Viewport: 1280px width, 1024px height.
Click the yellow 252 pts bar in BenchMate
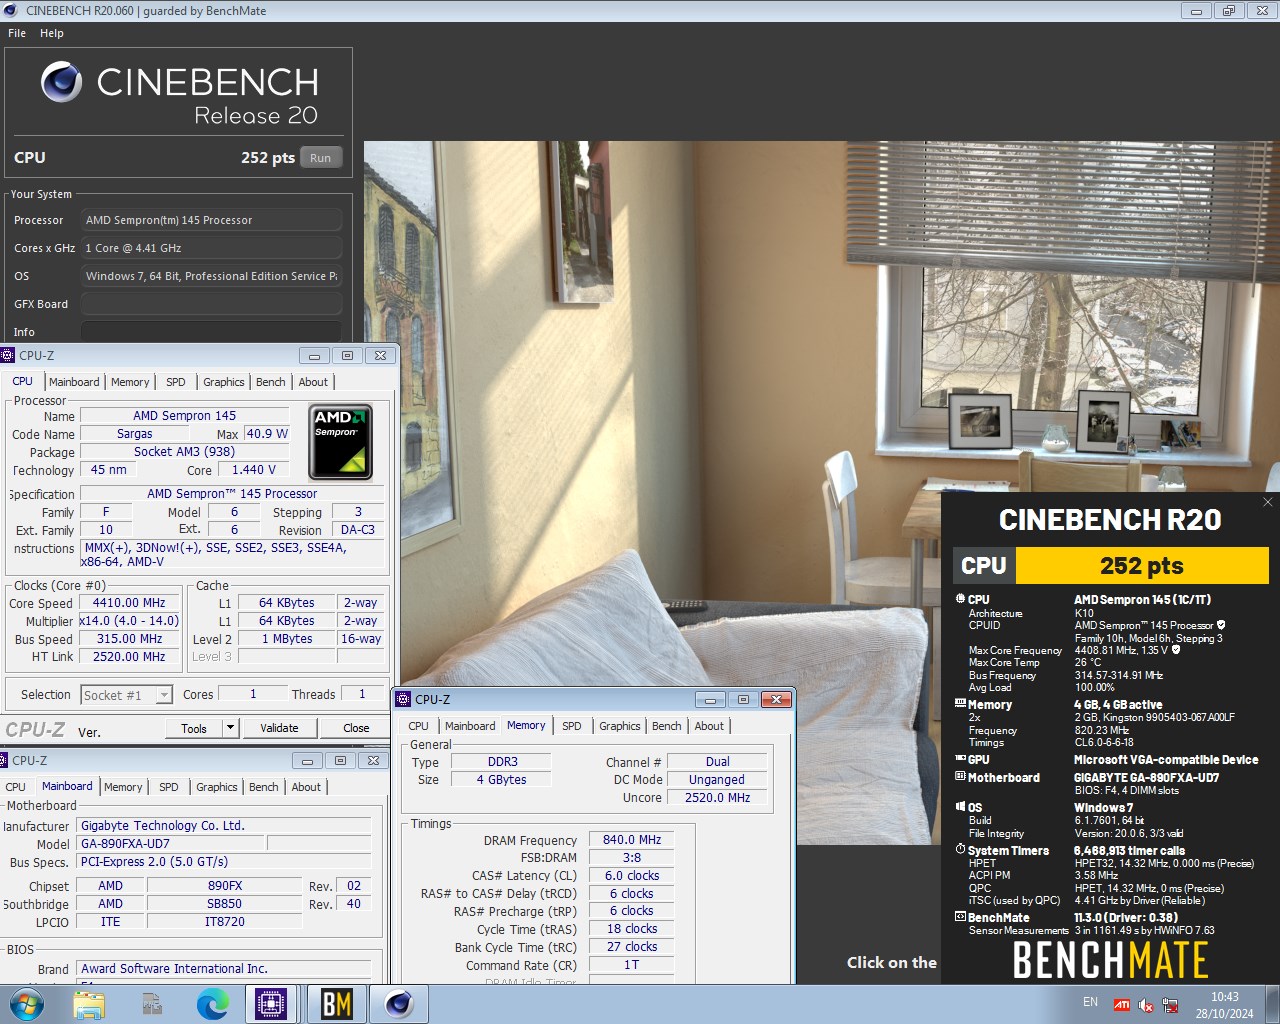tap(1142, 566)
